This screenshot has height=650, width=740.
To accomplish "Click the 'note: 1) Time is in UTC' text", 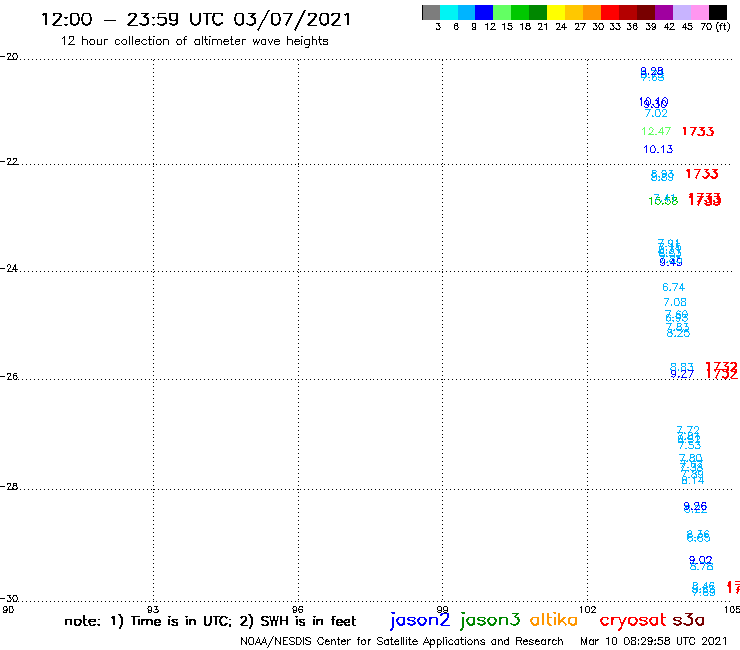I will click(148, 621).
